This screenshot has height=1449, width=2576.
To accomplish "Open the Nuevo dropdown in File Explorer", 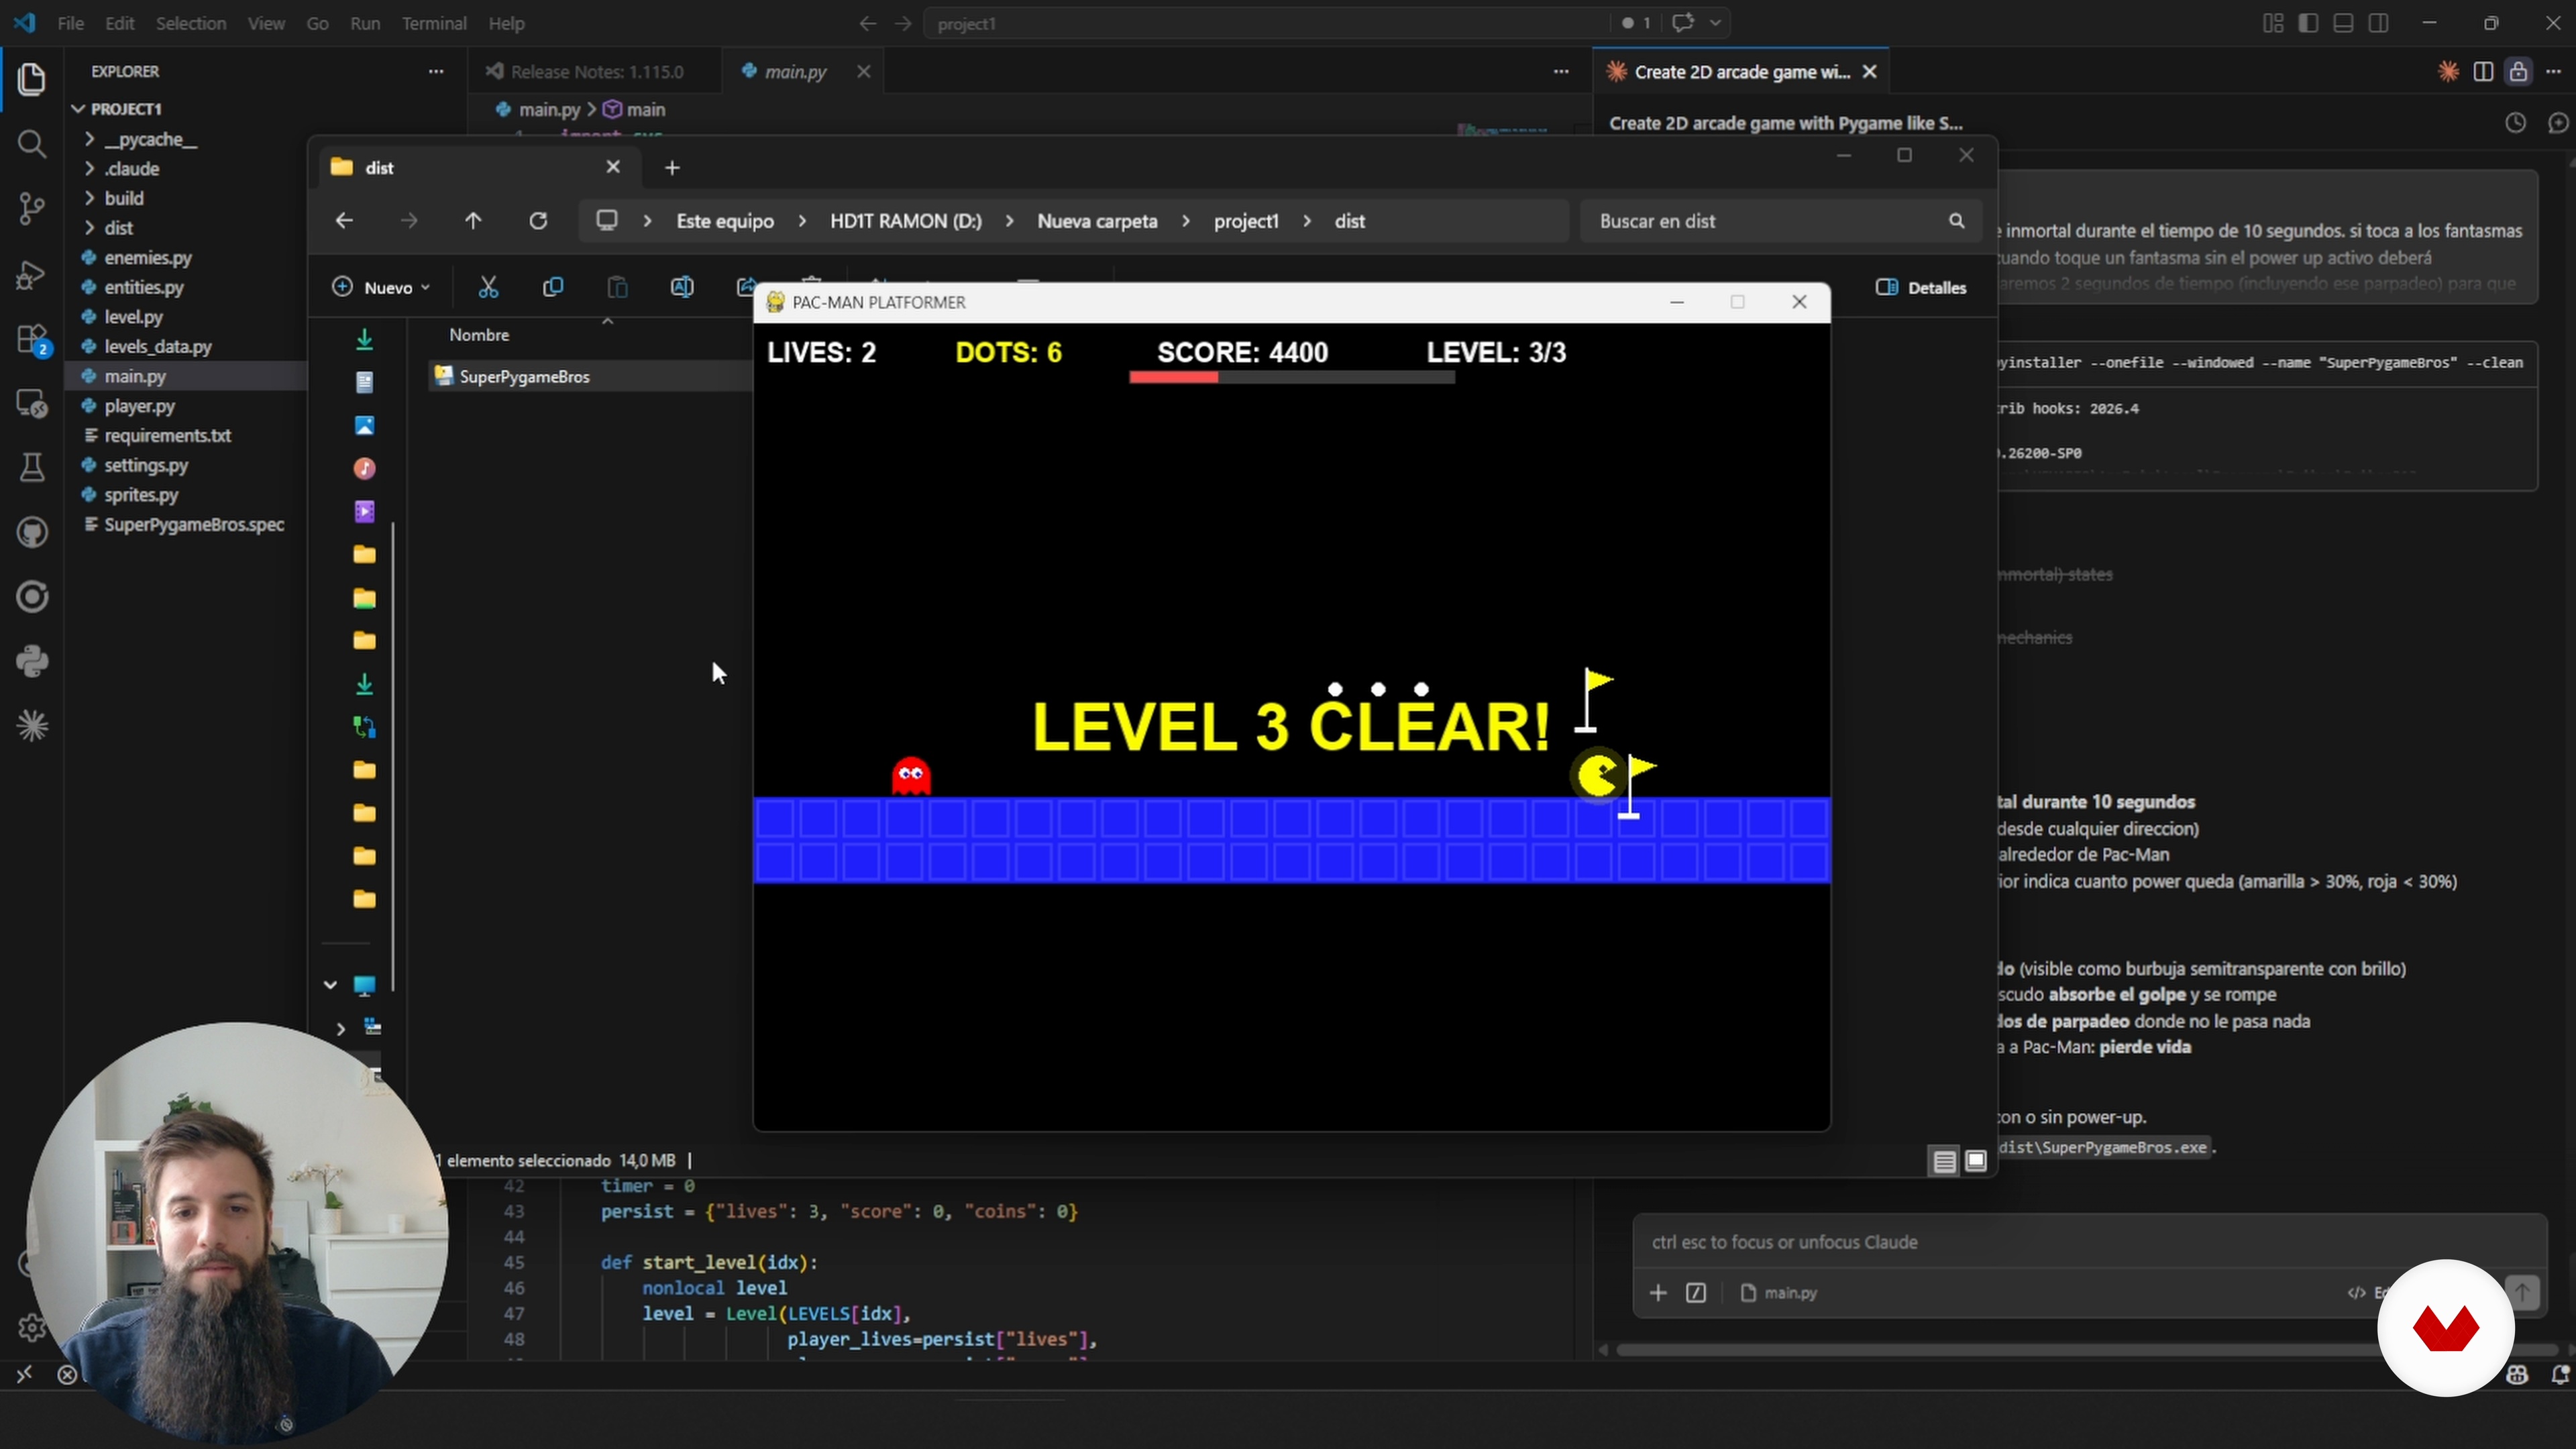I will 382,288.
